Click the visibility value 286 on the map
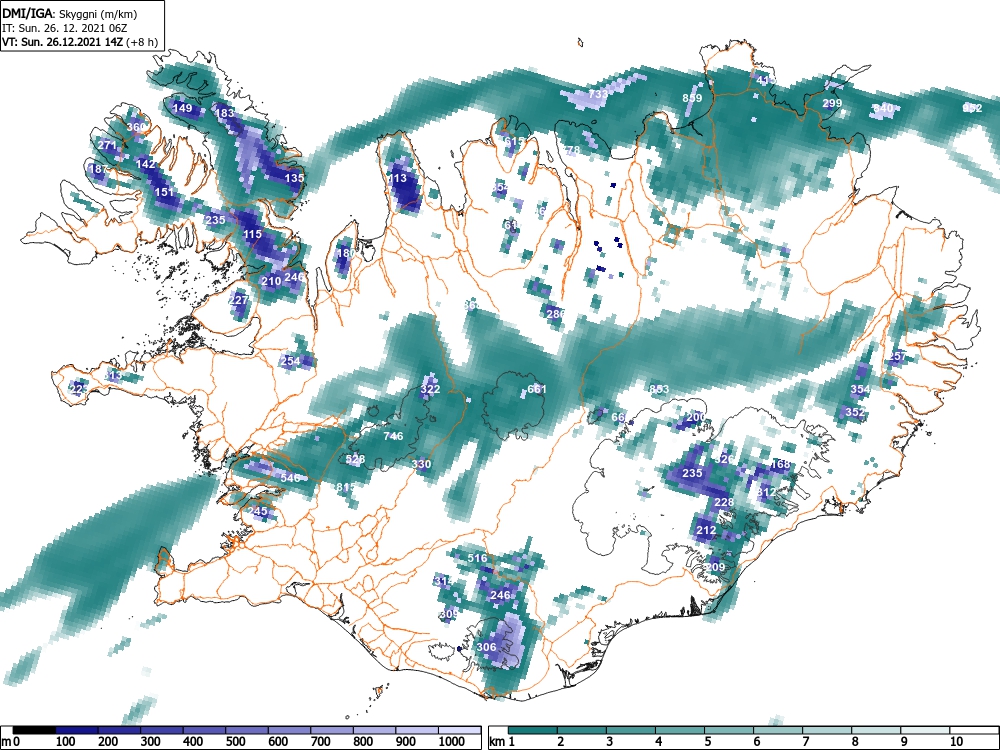 [x=555, y=314]
